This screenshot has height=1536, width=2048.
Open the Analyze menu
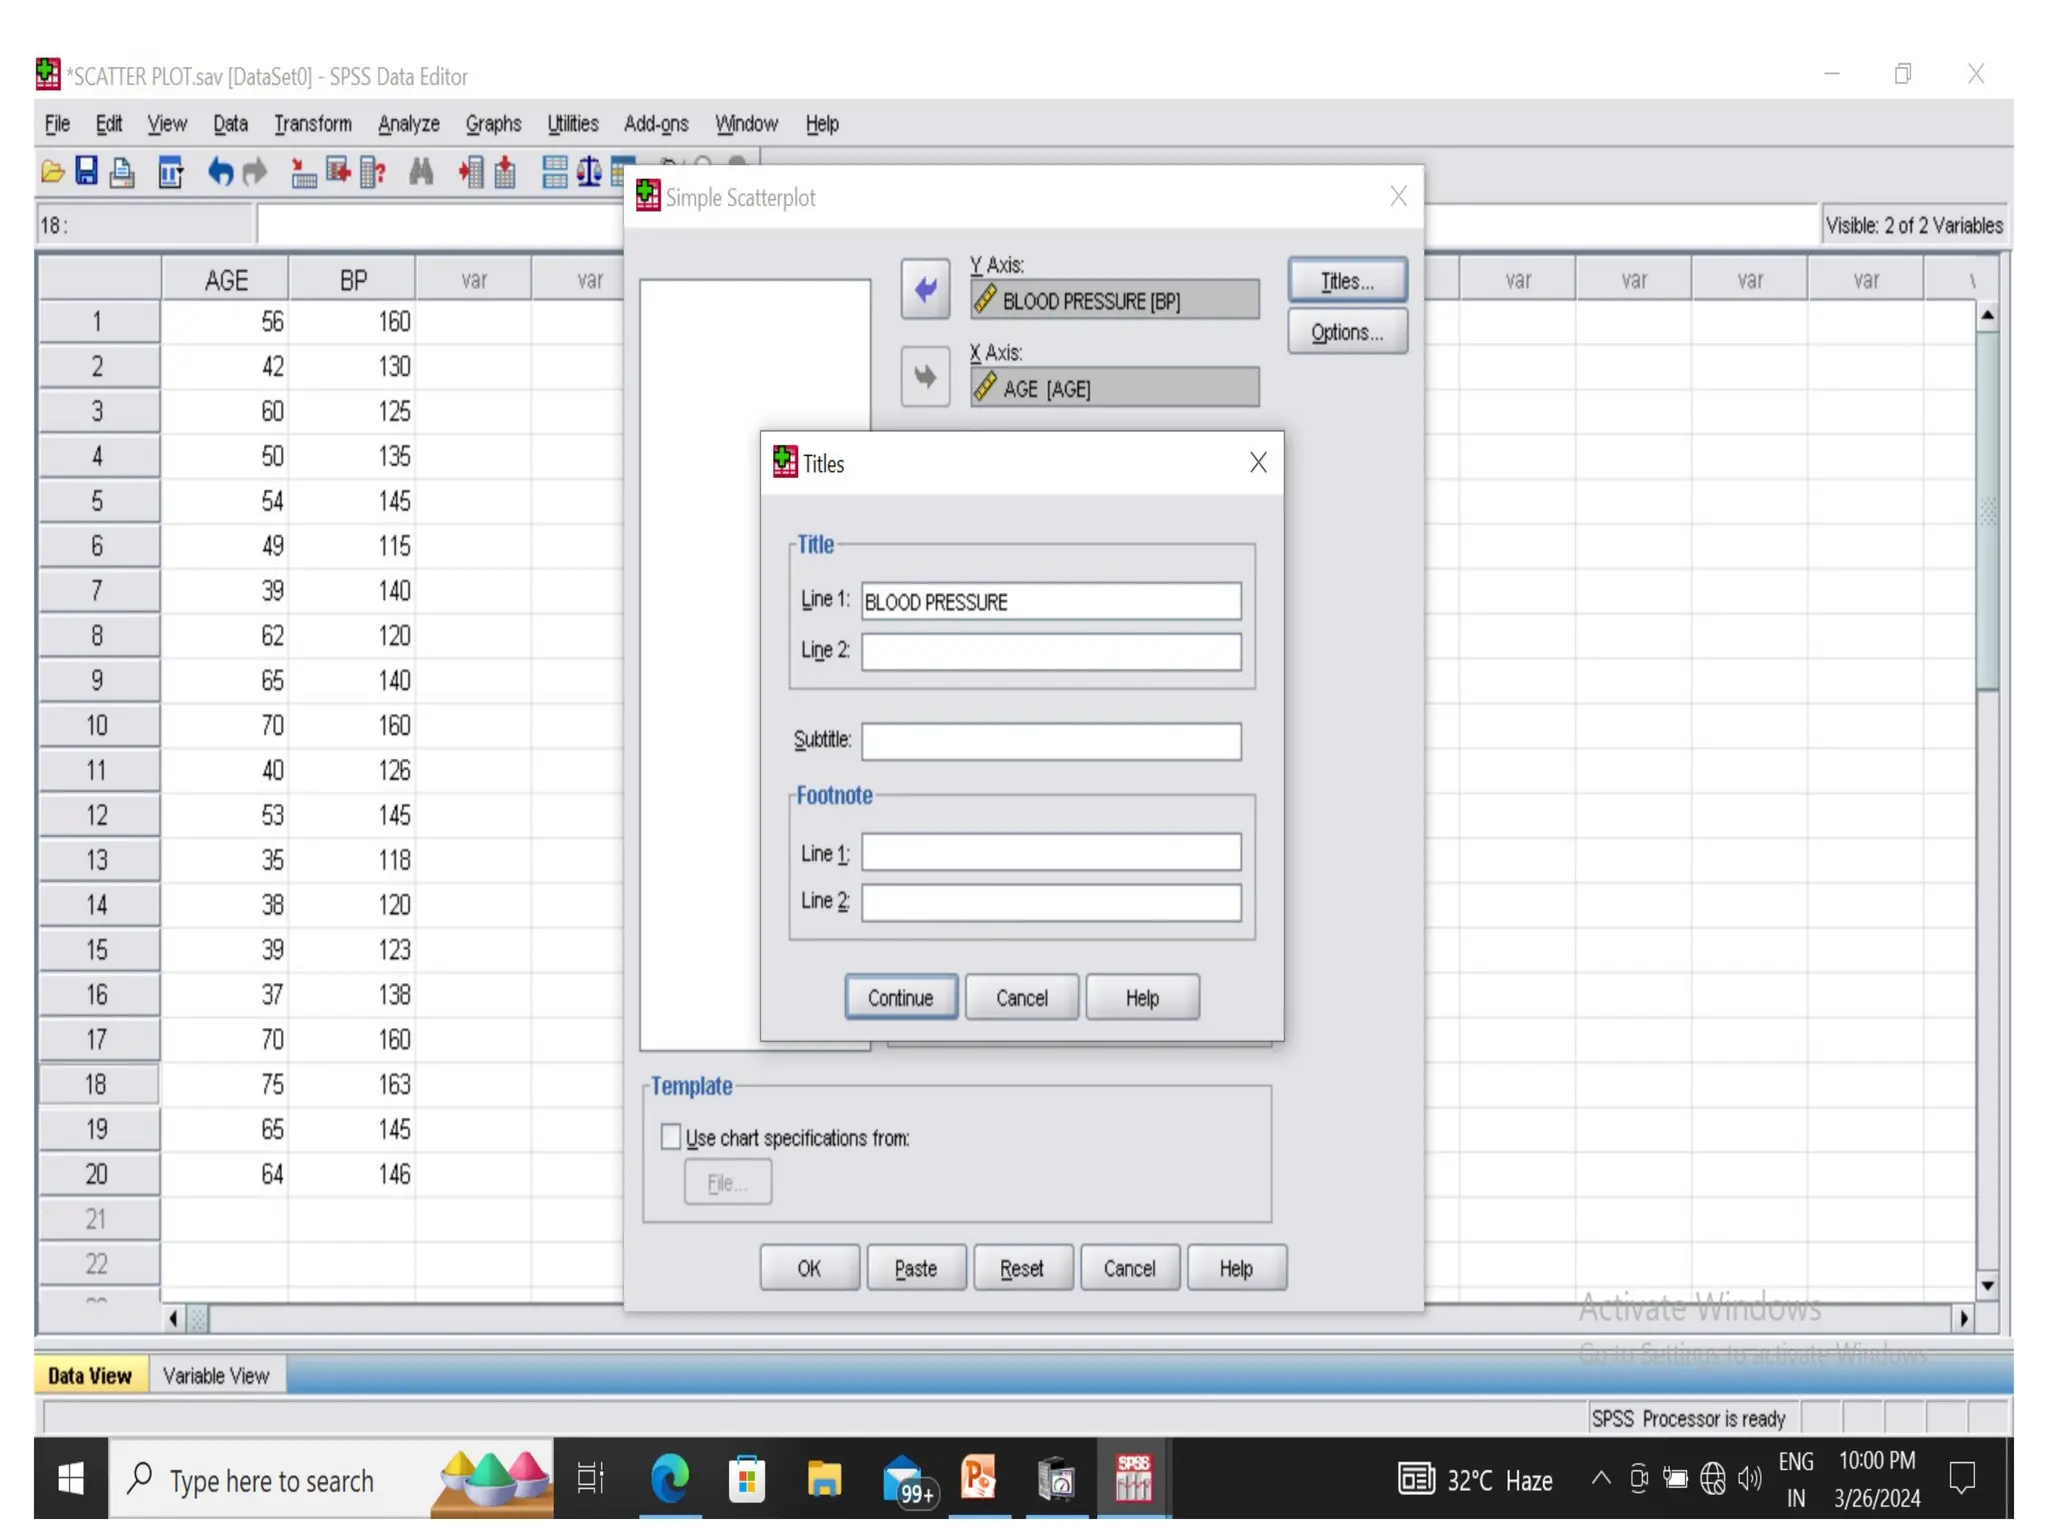408,124
